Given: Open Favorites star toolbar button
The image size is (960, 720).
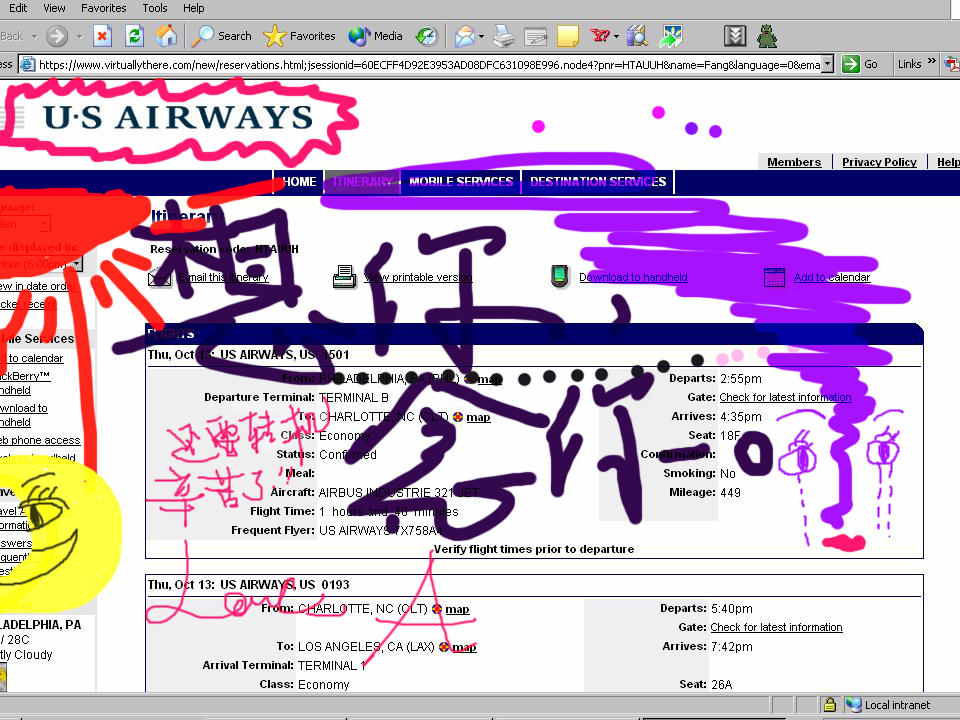Looking at the screenshot, I should coord(299,36).
